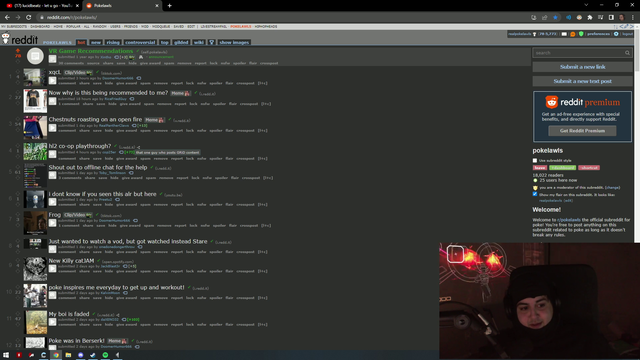Click expando box on Frog post
640x360 pixels.
coord(53,223)
